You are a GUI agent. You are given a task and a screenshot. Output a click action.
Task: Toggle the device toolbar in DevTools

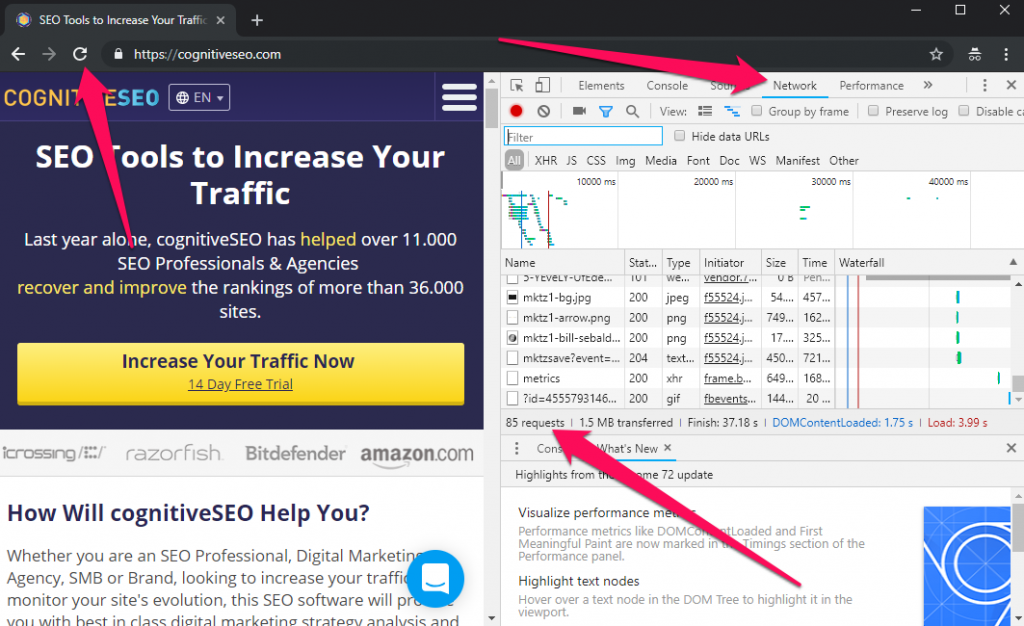pos(542,85)
